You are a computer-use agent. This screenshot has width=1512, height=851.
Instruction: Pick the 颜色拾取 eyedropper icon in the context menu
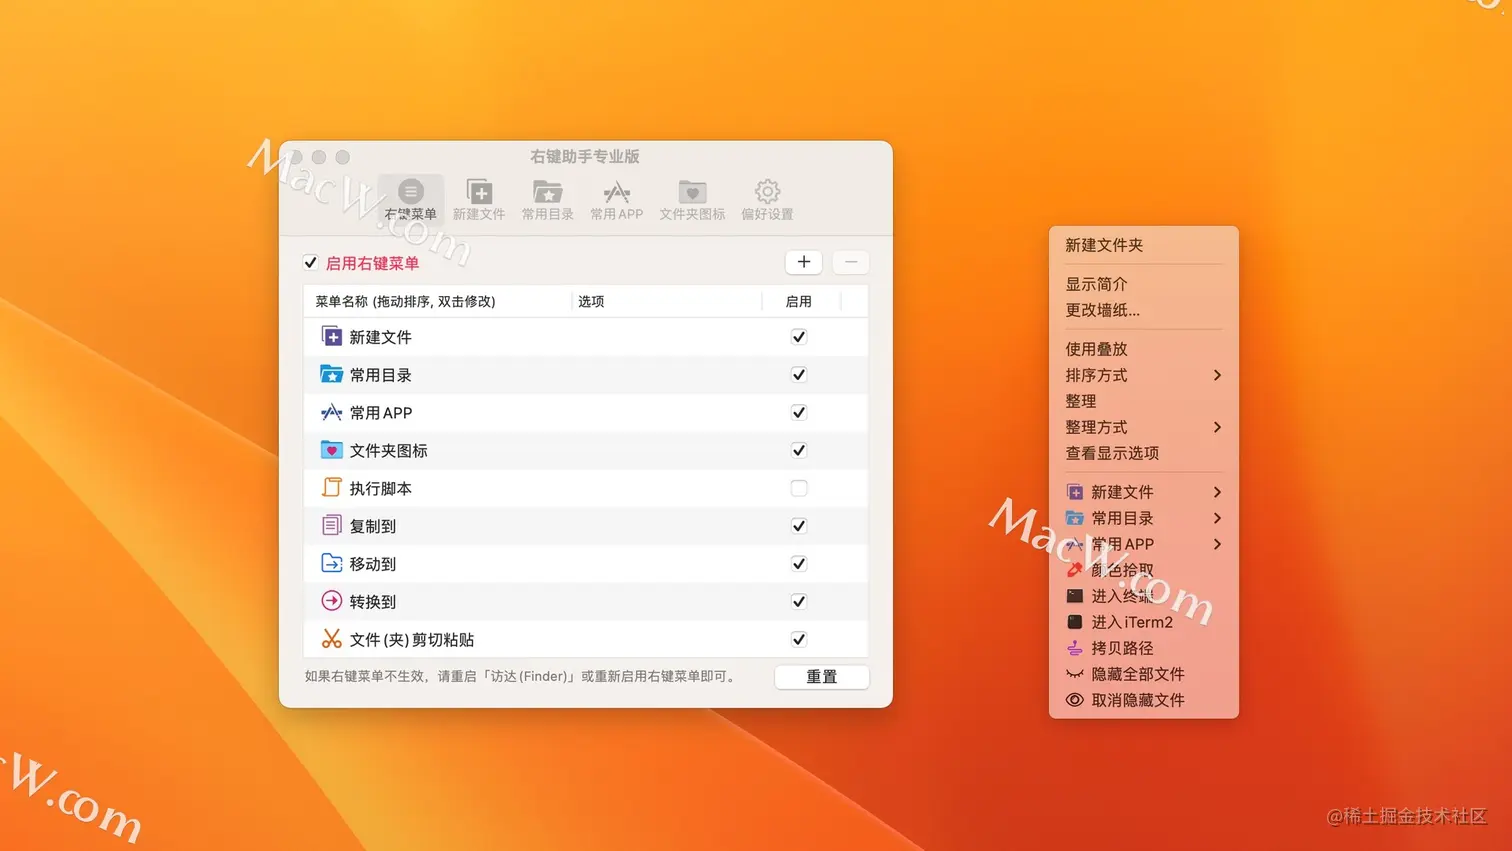[x=1074, y=570]
